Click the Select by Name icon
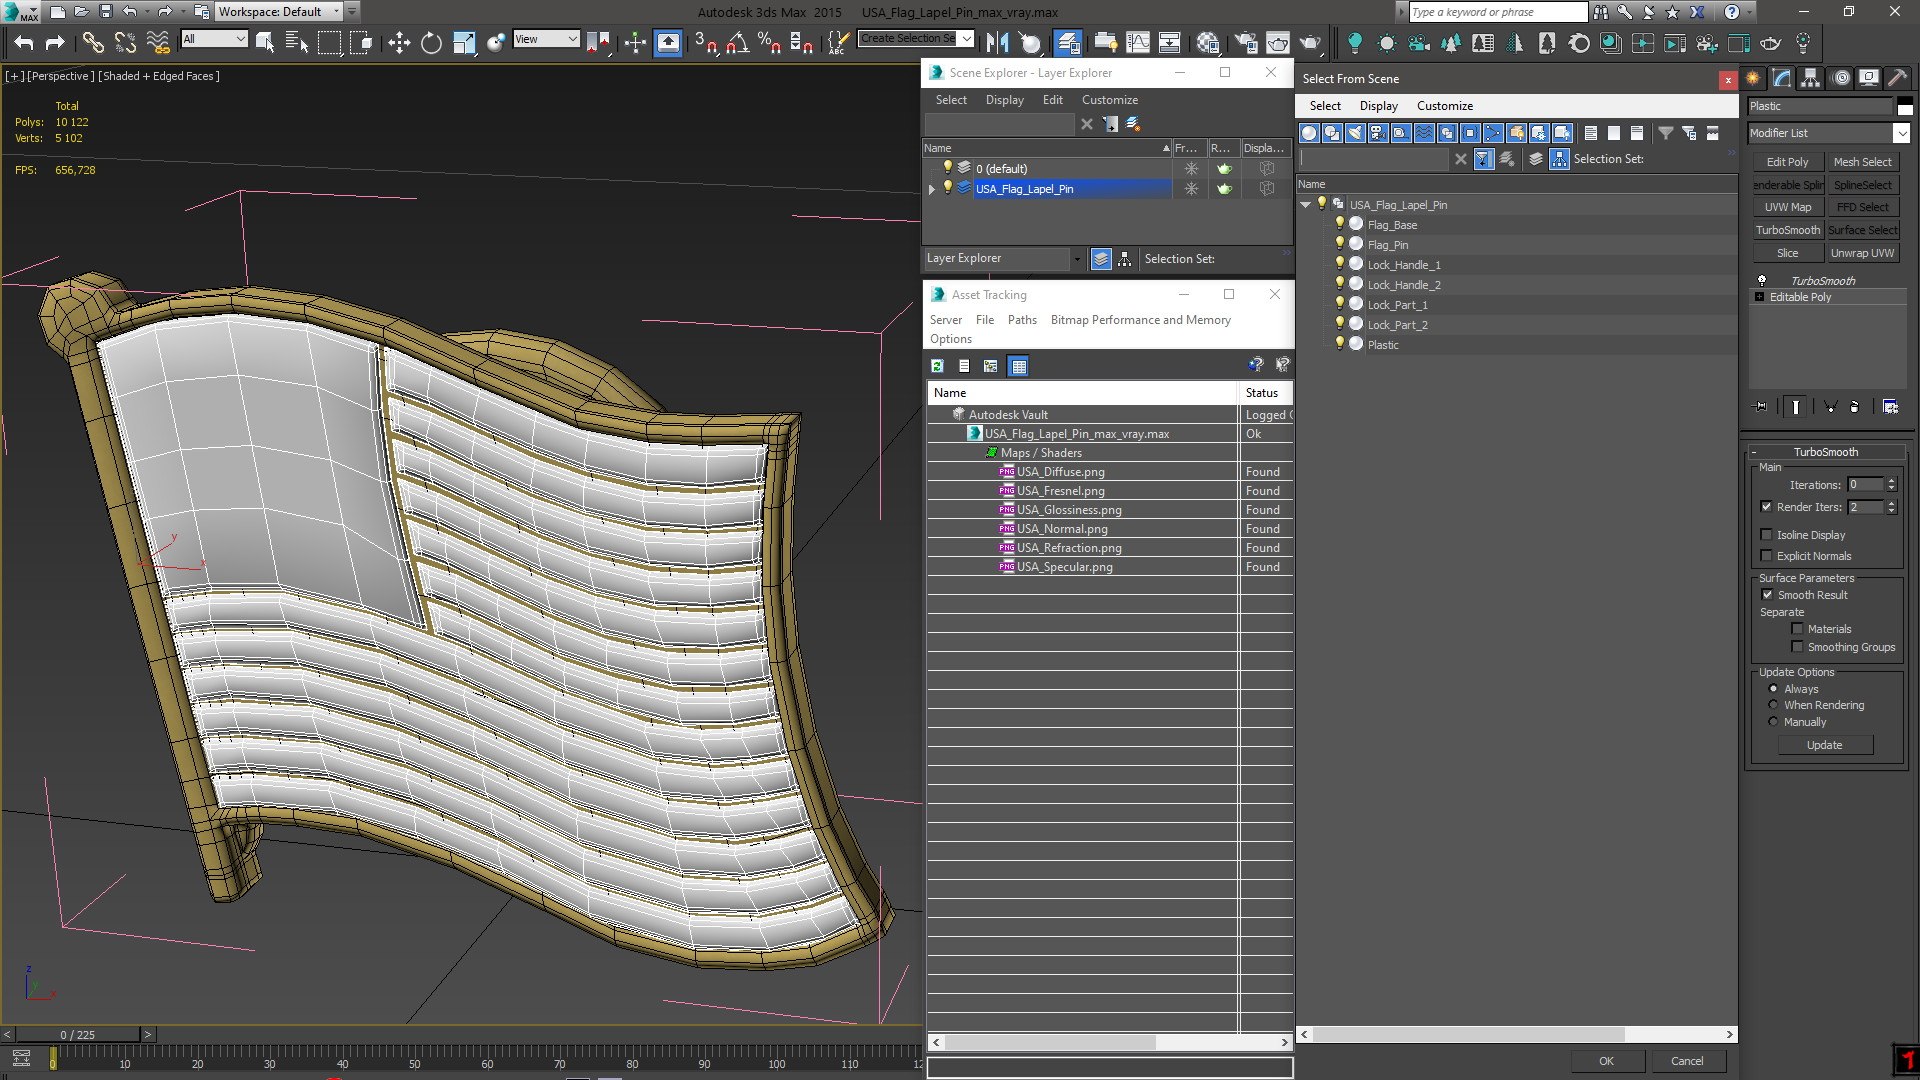1920x1080 pixels. click(x=297, y=42)
